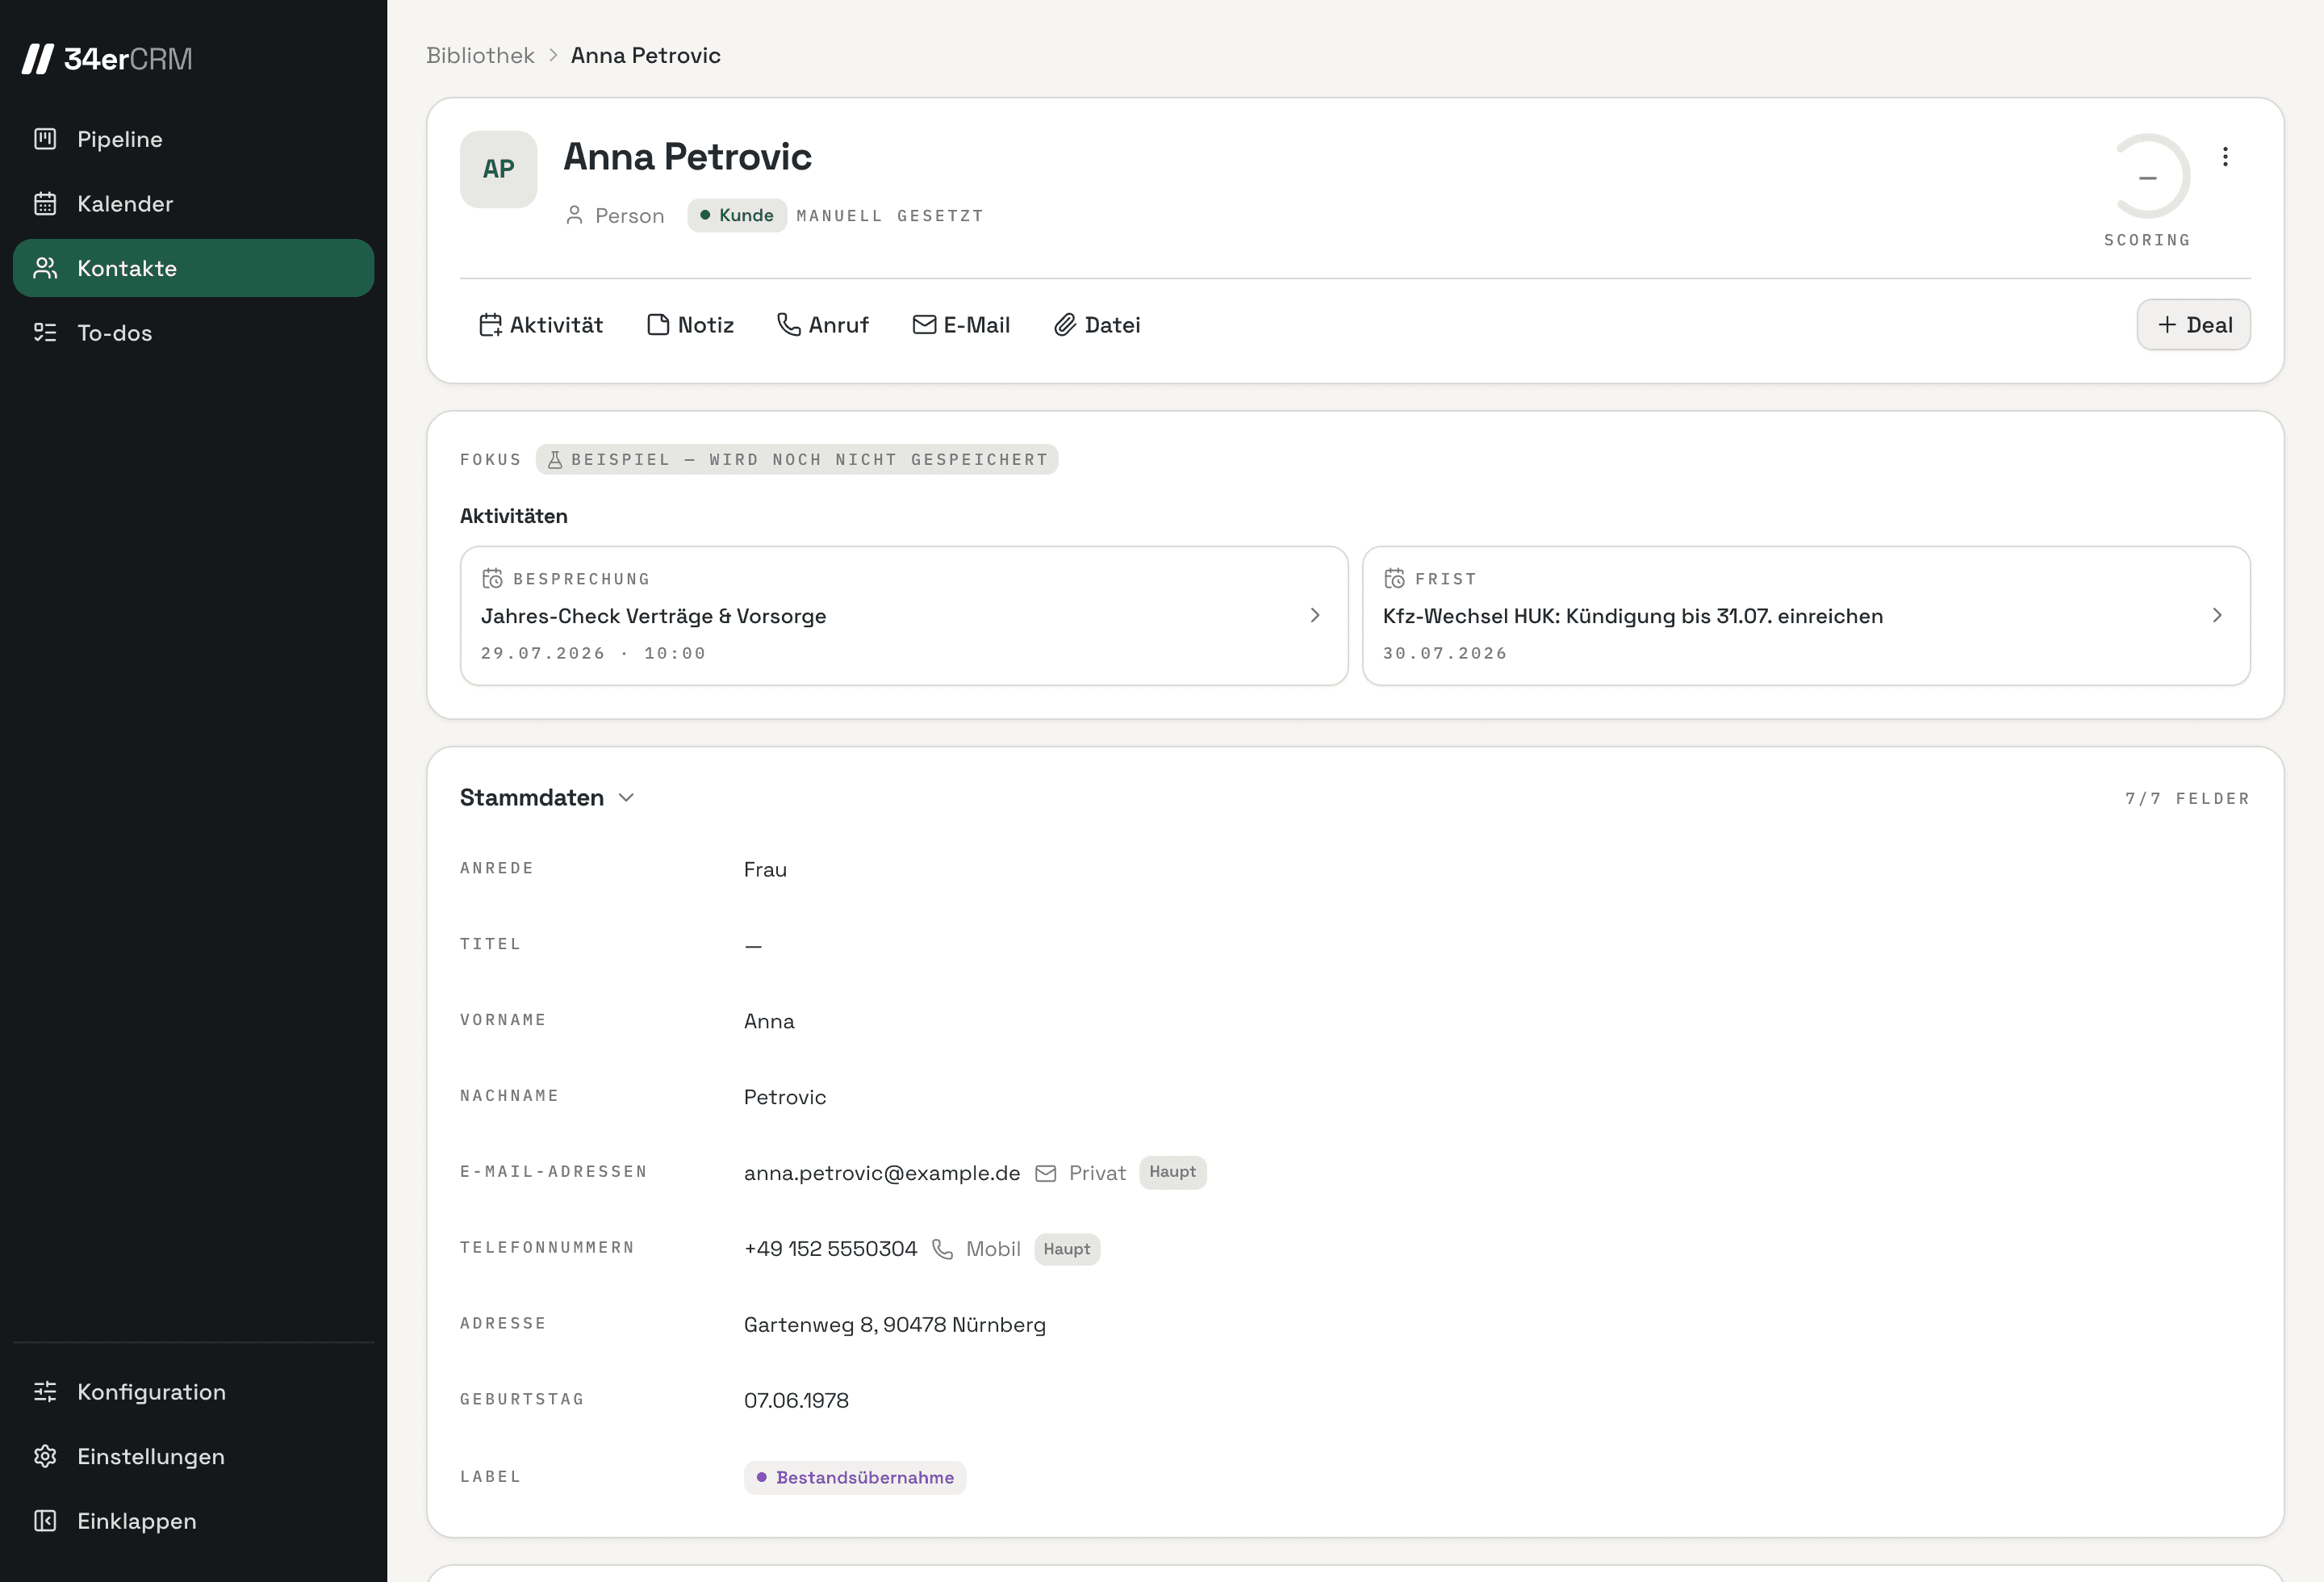Open the Kfz-Wechsel HUK Frist card
Viewport: 2324px width, 1582px height.
pos(1806,616)
